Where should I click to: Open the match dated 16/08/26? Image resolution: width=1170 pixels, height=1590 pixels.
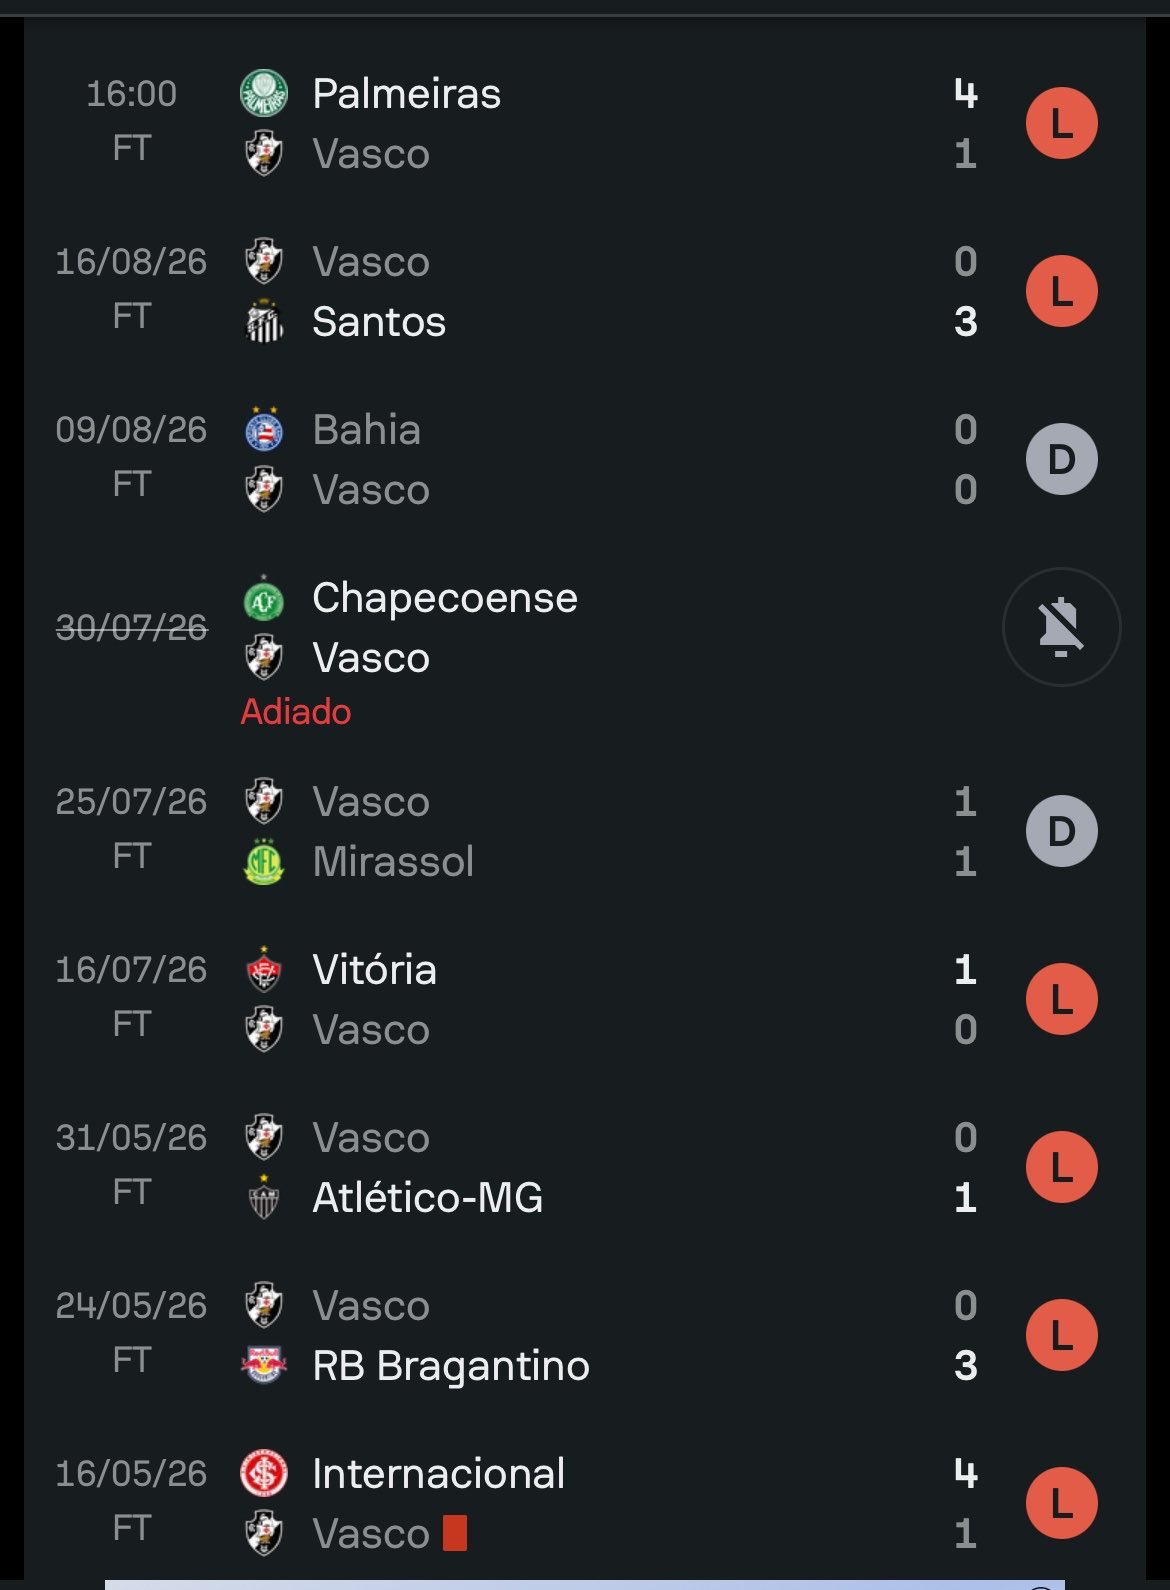[585, 292]
